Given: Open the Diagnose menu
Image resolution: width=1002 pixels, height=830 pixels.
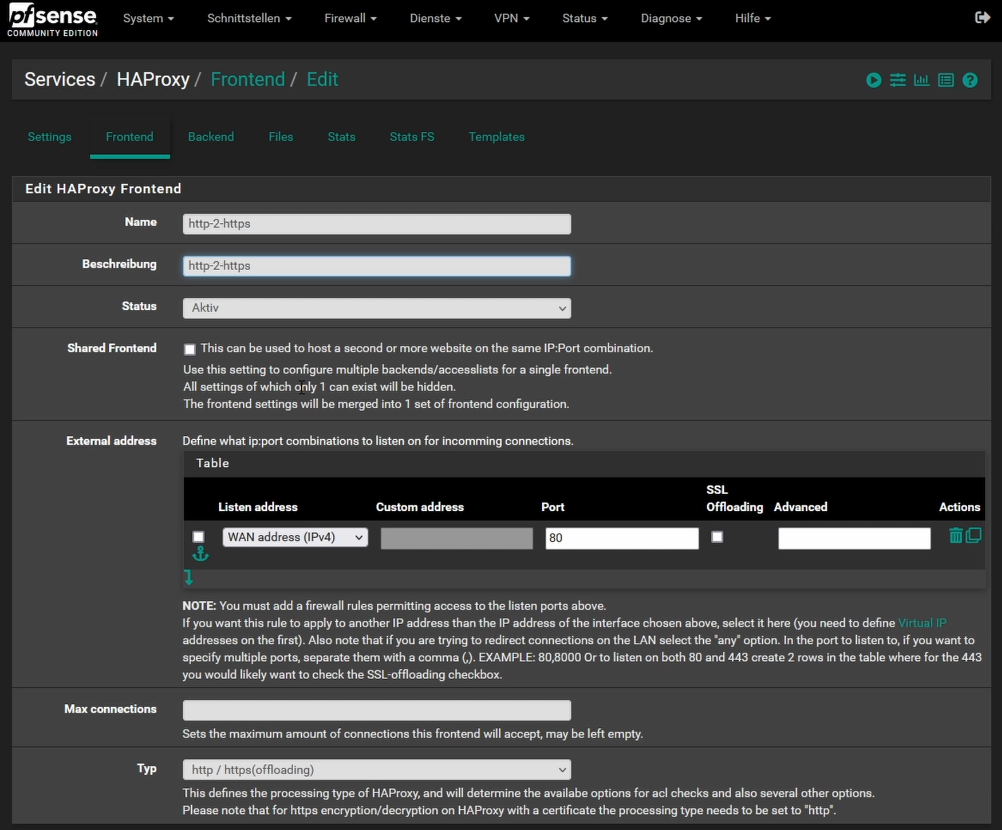Looking at the screenshot, I should click(x=672, y=18).
